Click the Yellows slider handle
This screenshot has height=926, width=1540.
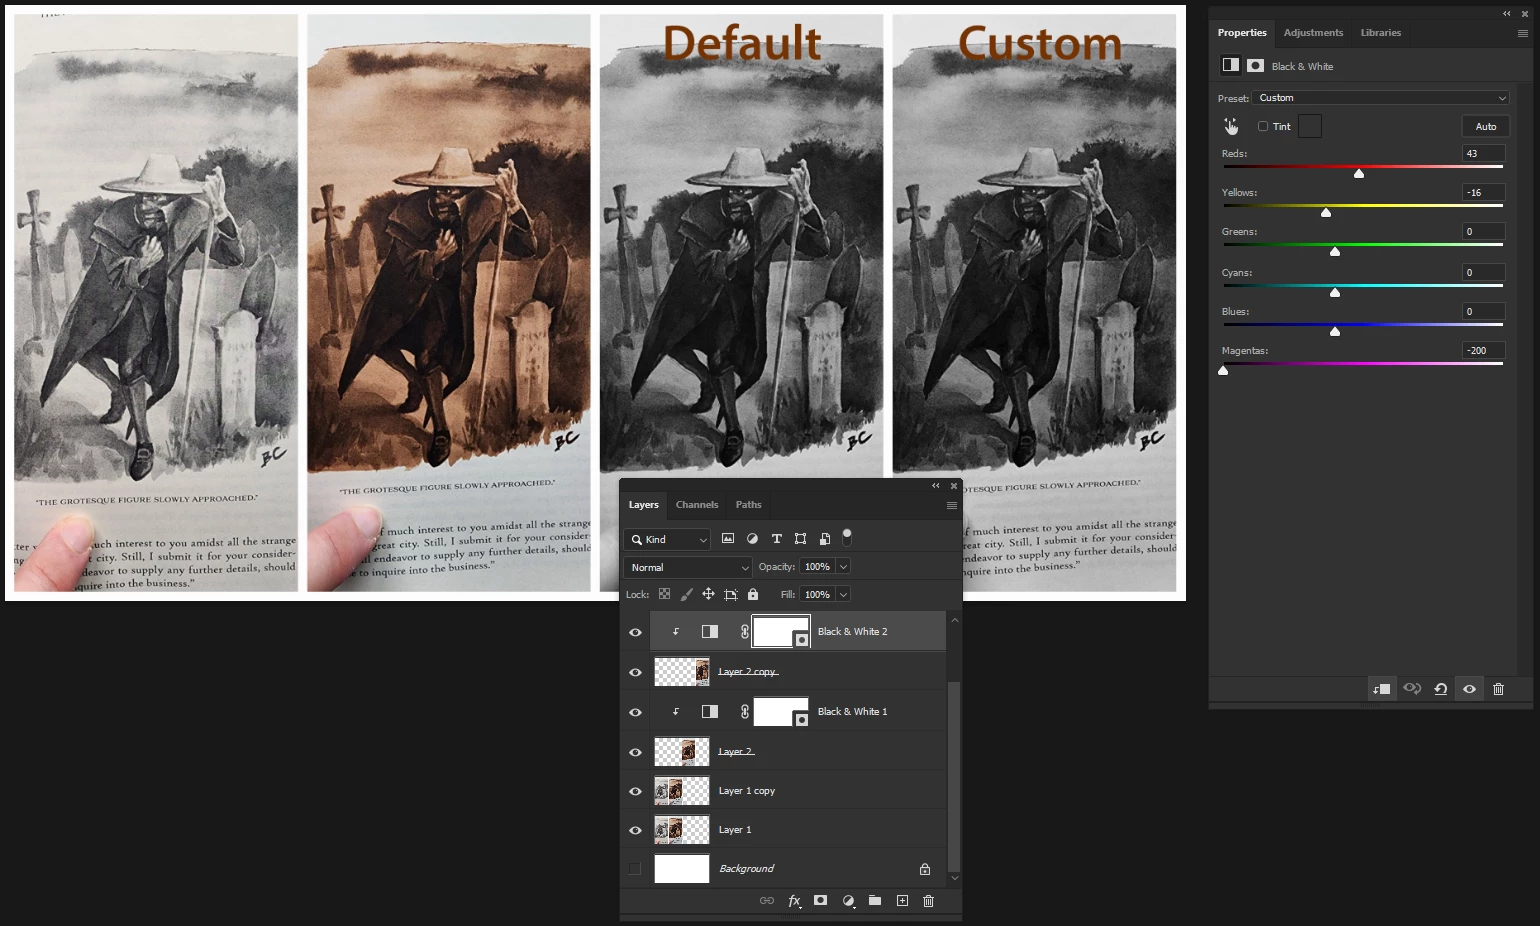[x=1326, y=213]
